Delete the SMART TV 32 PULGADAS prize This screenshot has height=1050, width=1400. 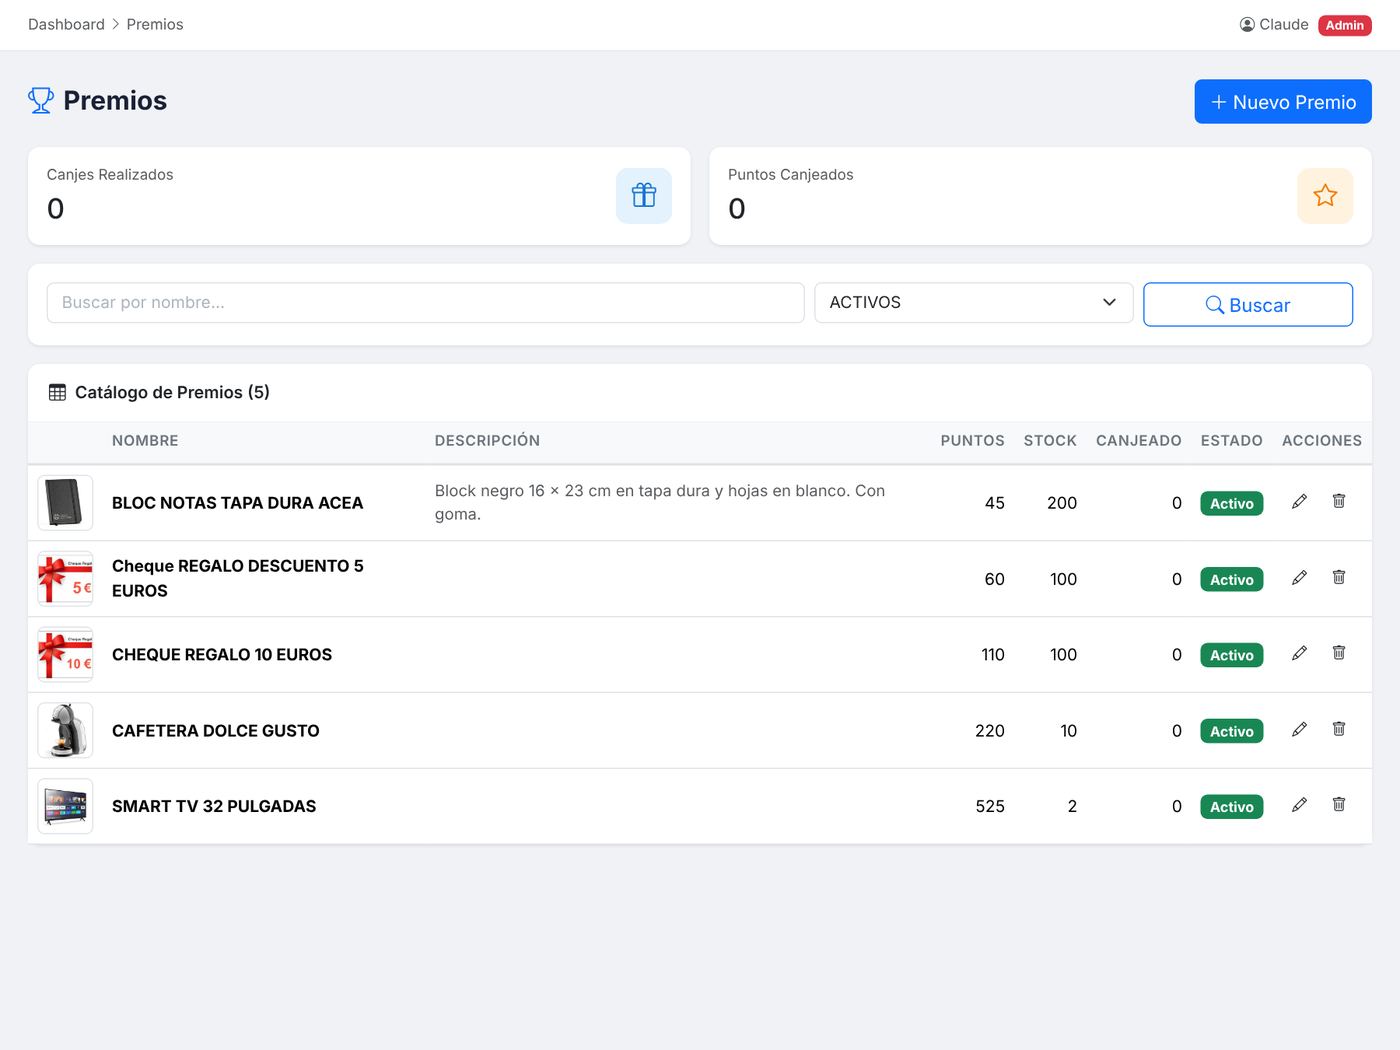[x=1339, y=805]
